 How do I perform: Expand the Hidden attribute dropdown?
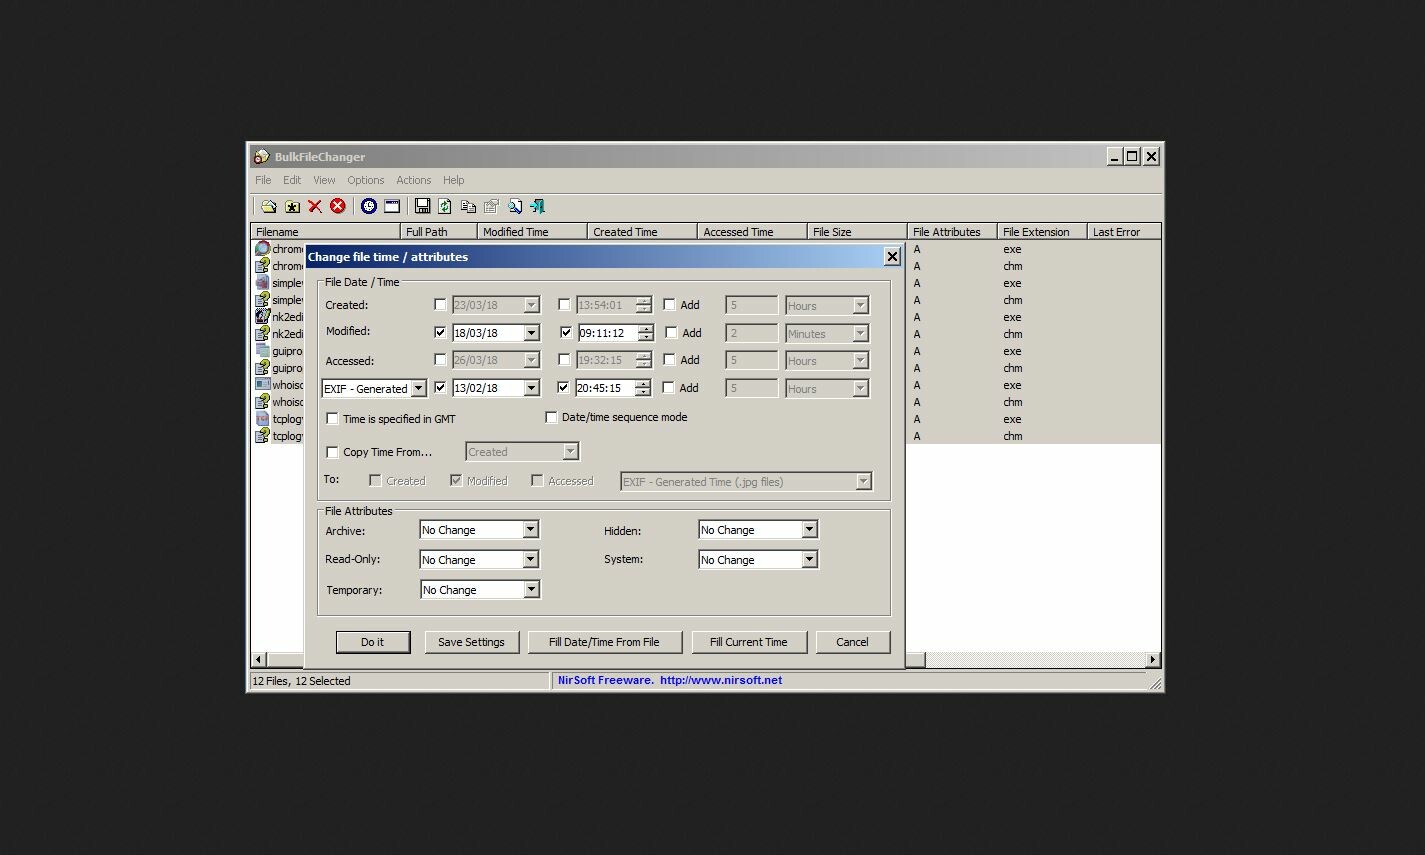click(809, 530)
